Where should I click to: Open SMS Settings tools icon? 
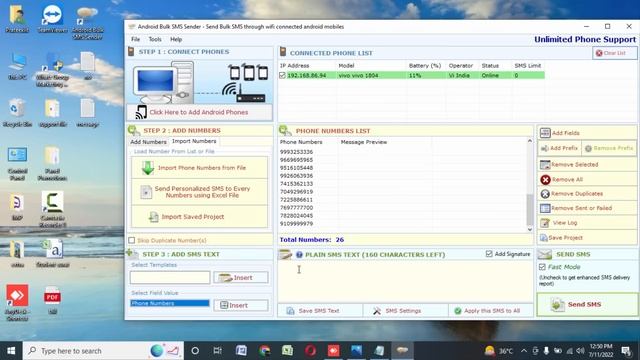pos(377,311)
